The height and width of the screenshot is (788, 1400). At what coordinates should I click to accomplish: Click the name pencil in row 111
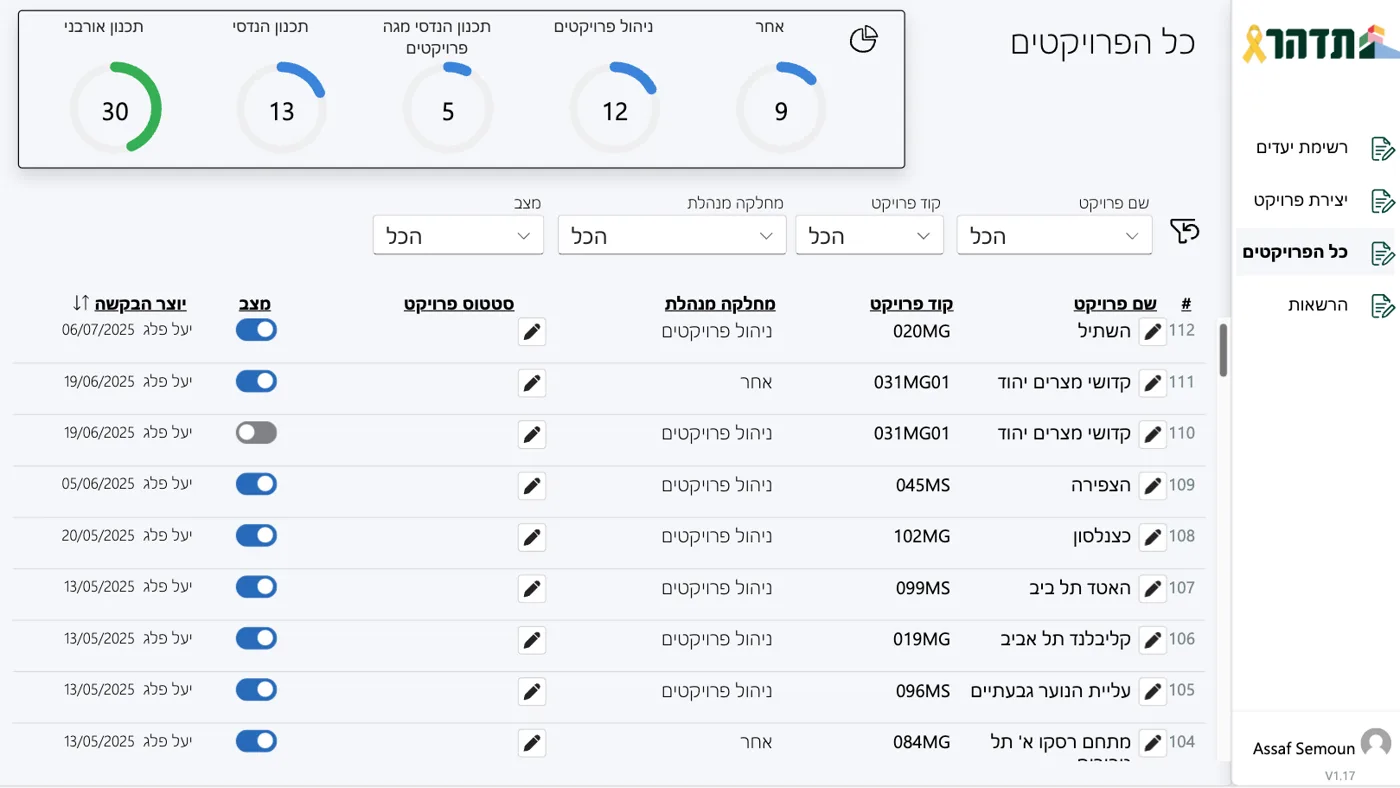coord(1153,383)
